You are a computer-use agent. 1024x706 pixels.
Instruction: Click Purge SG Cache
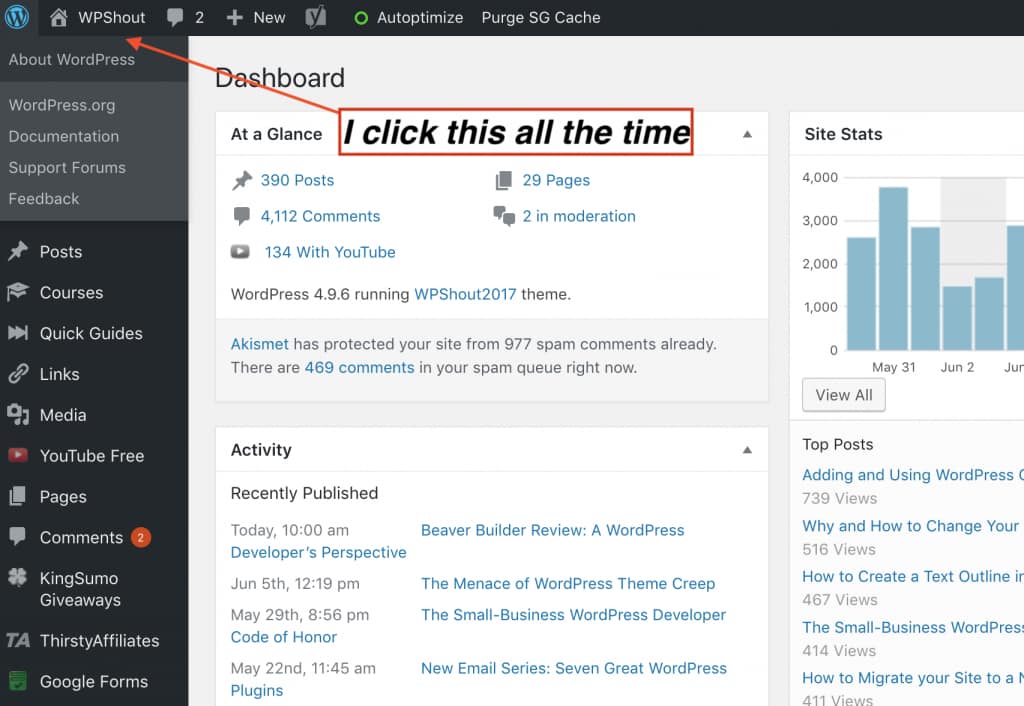pos(541,17)
